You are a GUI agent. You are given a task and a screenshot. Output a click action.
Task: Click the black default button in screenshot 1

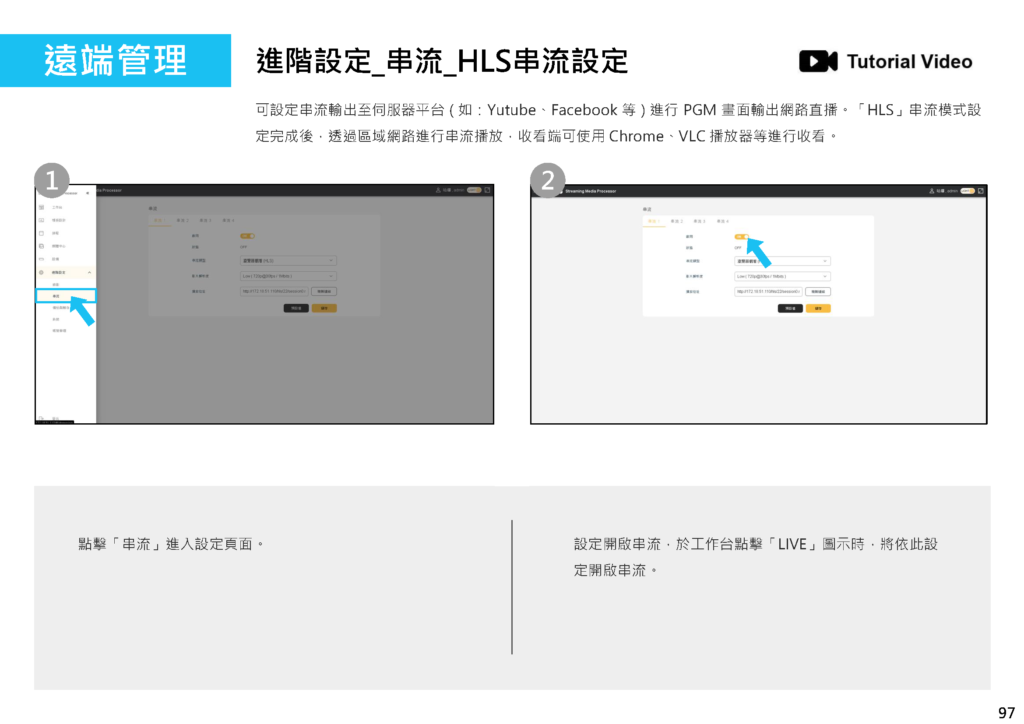pyautogui.click(x=296, y=308)
